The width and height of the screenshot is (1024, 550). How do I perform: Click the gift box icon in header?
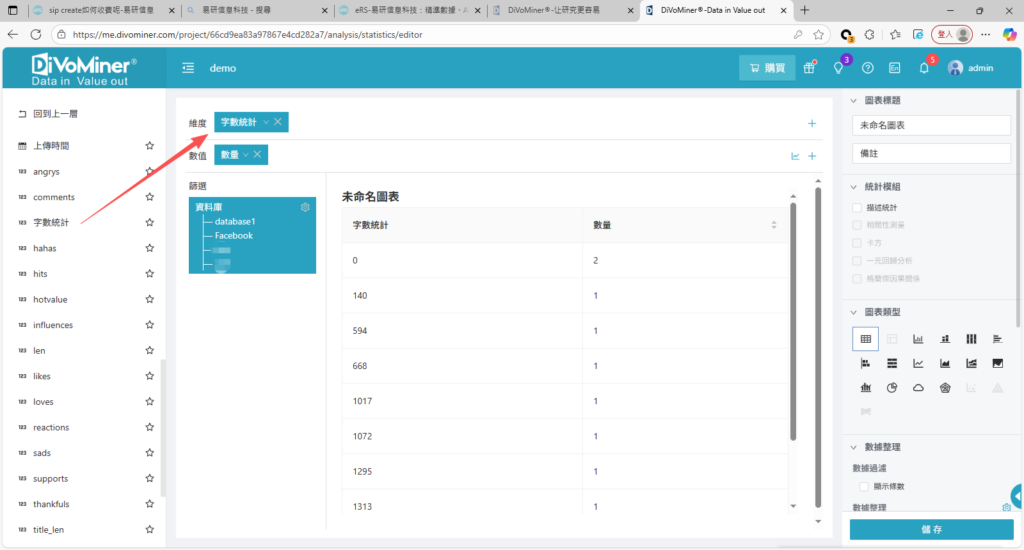point(810,68)
